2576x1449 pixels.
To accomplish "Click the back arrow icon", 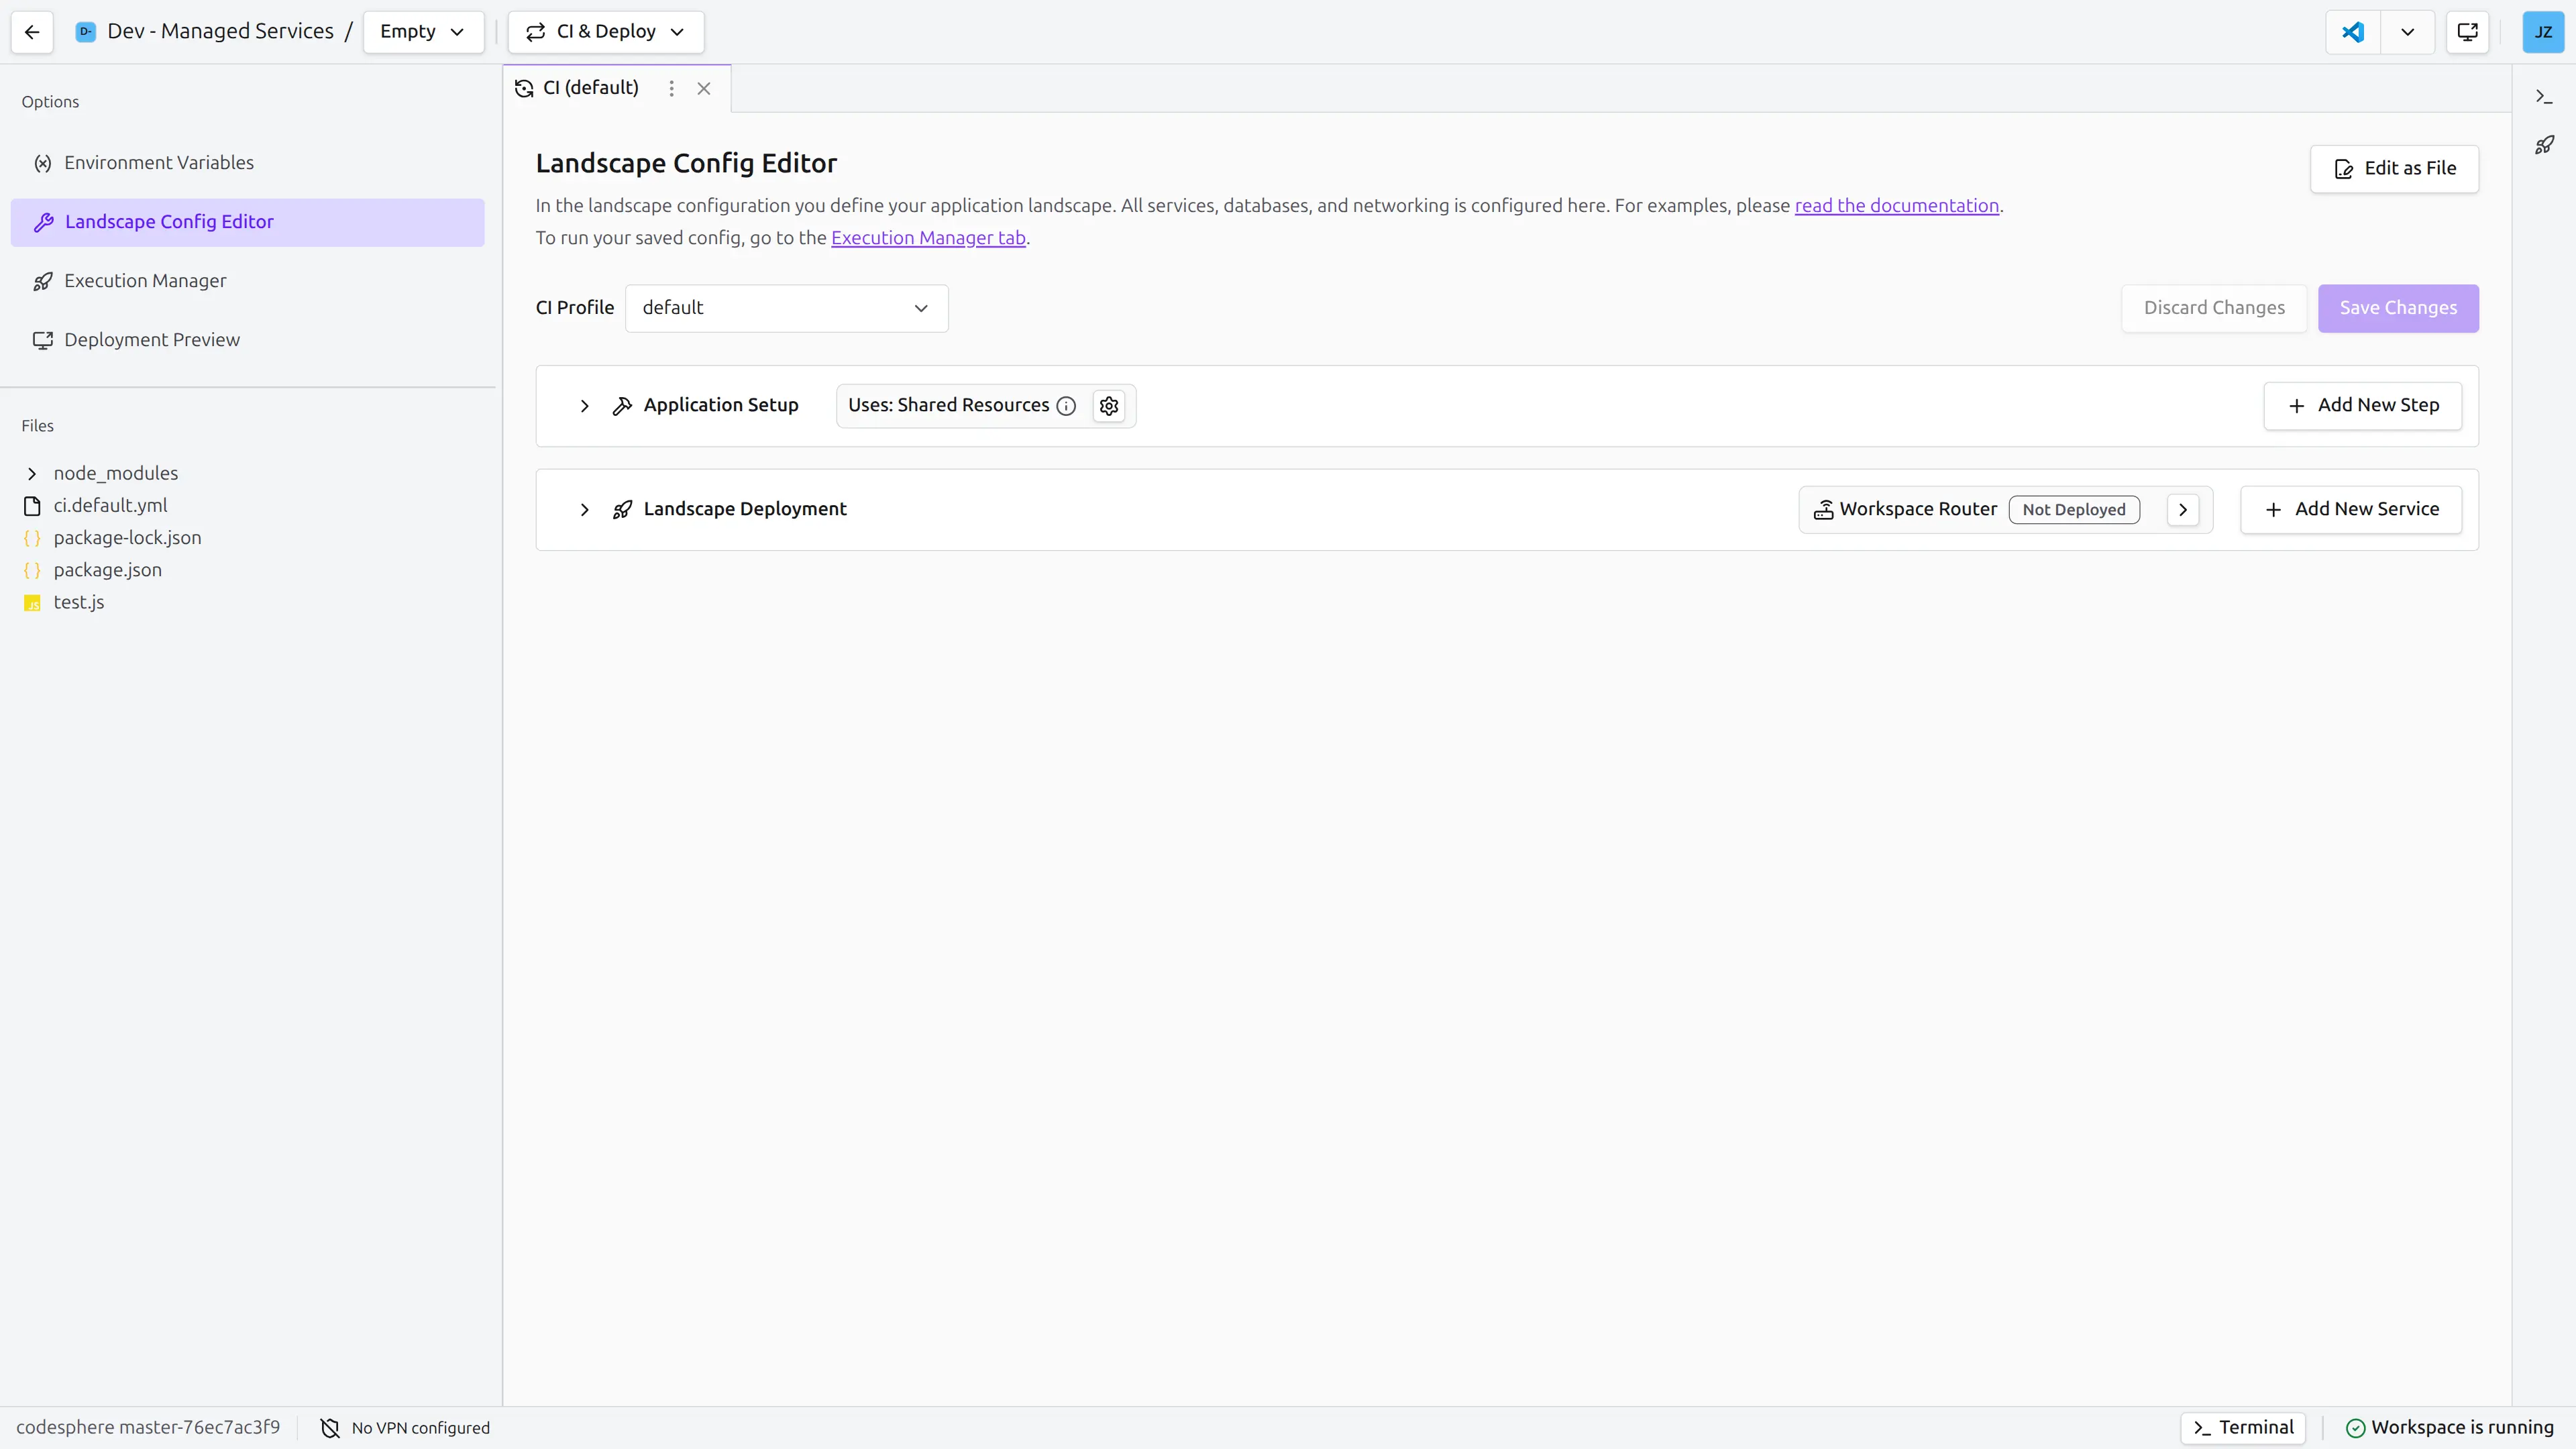I will point(32,32).
